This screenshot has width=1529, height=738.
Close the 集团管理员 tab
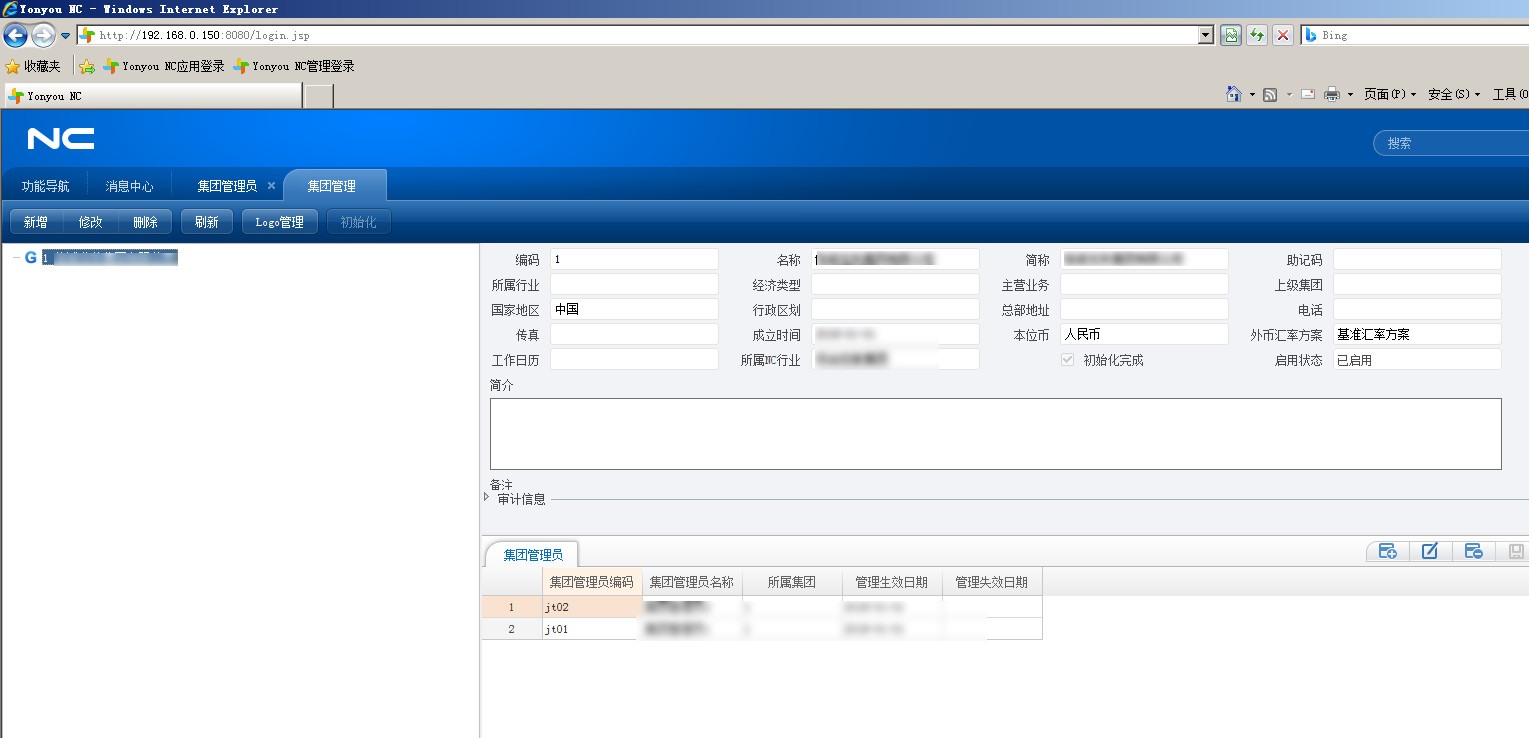tap(271, 186)
